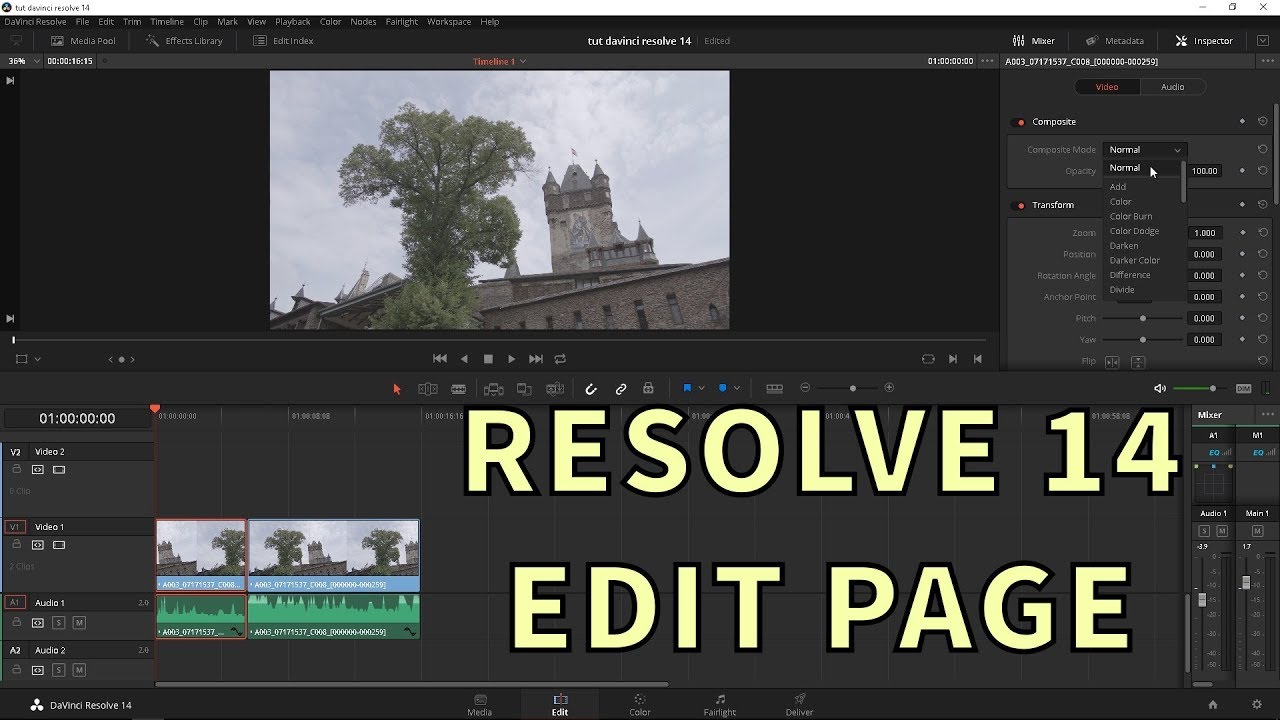The height and width of the screenshot is (720, 1280).
Task: Play the timeline in reverse
Action: click(x=464, y=358)
